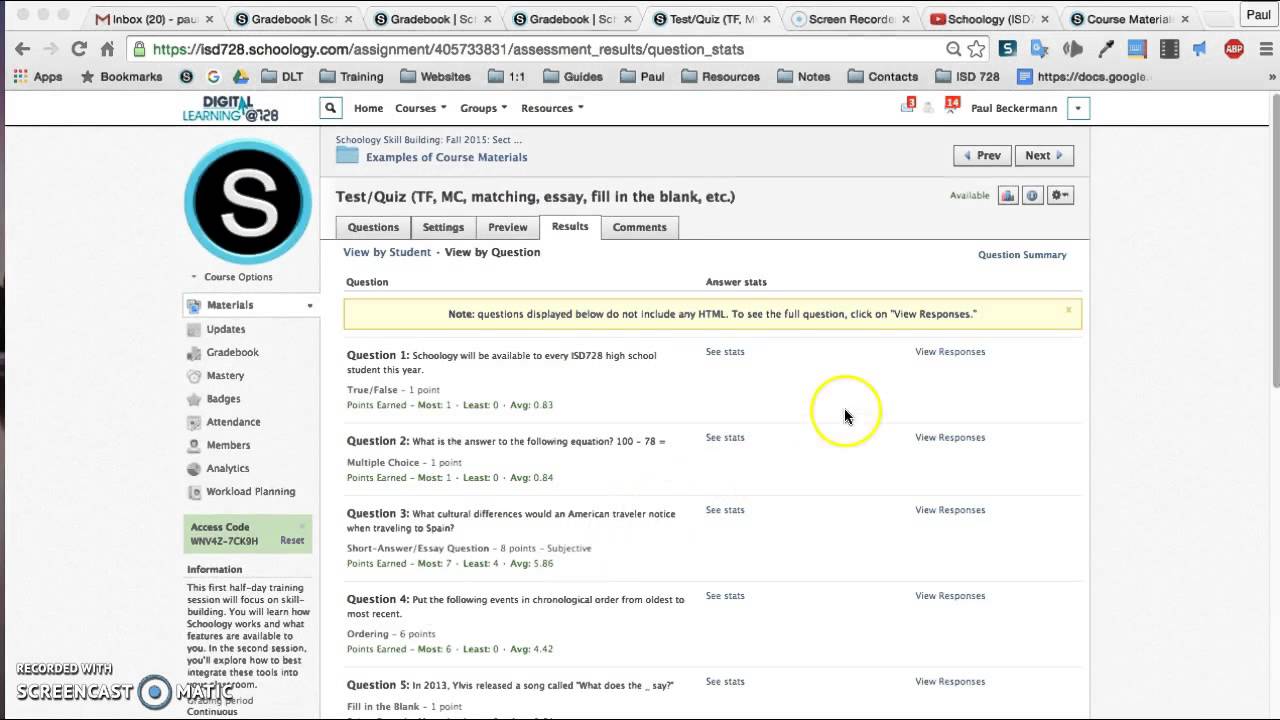This screenshot has width=1280, height=720.
Task: Open the messages icon with badge 3
Action: point(908,105)
